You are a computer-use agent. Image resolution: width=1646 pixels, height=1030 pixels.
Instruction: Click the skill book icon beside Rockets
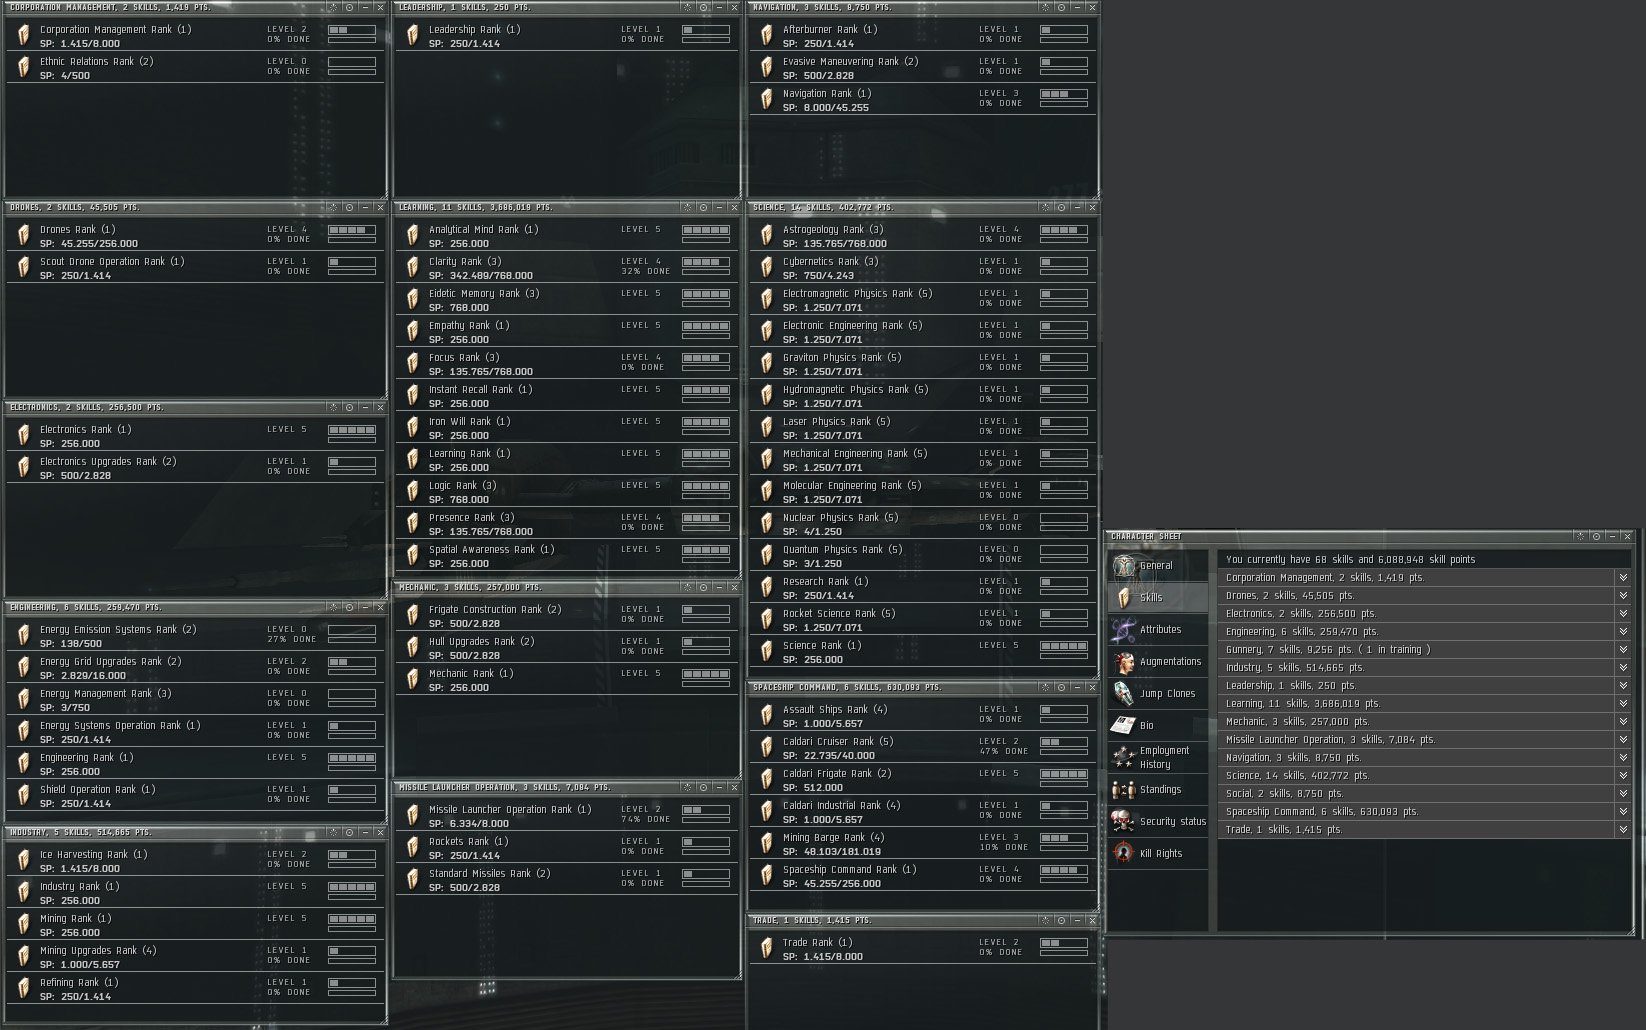tap(412, 848)
